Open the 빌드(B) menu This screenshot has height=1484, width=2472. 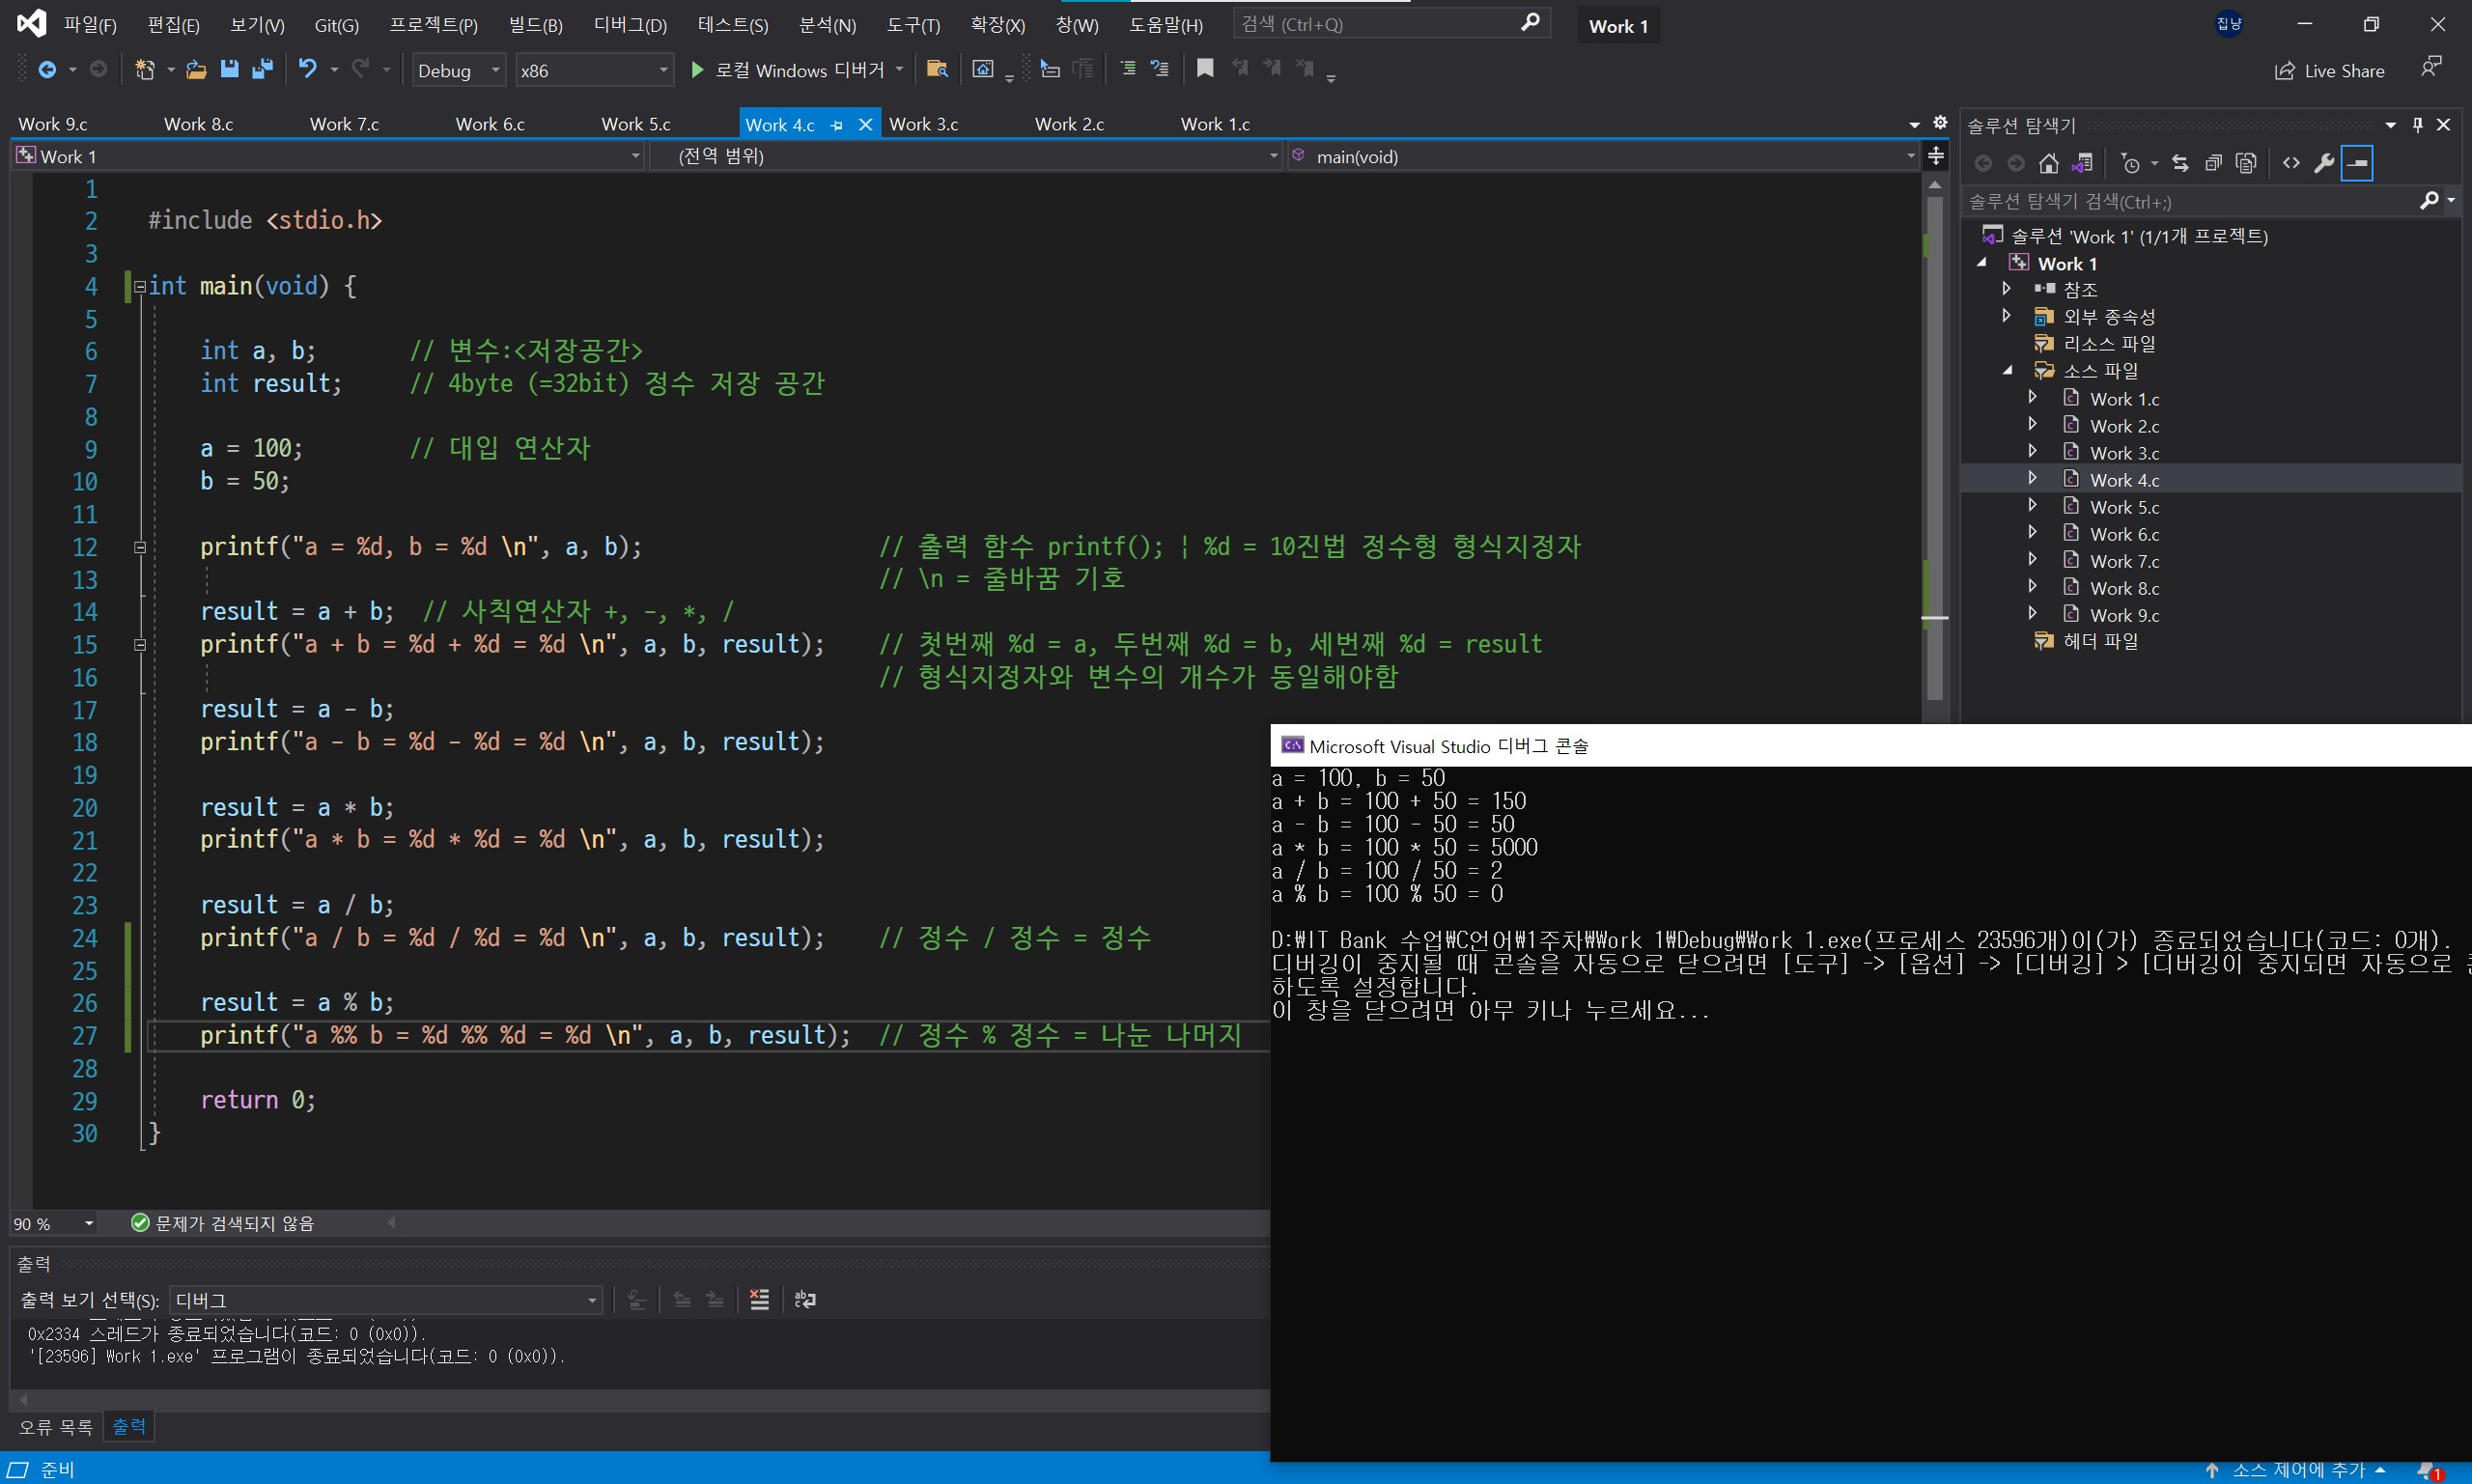coord(535,25)
